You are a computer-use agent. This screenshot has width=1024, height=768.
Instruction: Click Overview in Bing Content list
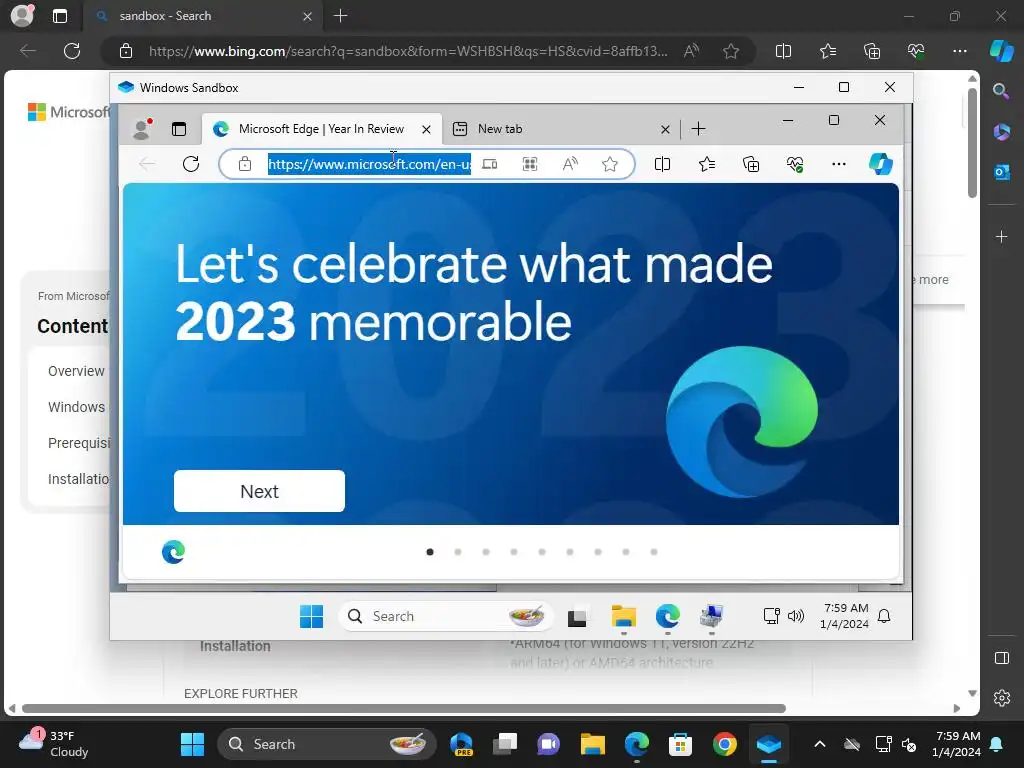tap(76, 371)
